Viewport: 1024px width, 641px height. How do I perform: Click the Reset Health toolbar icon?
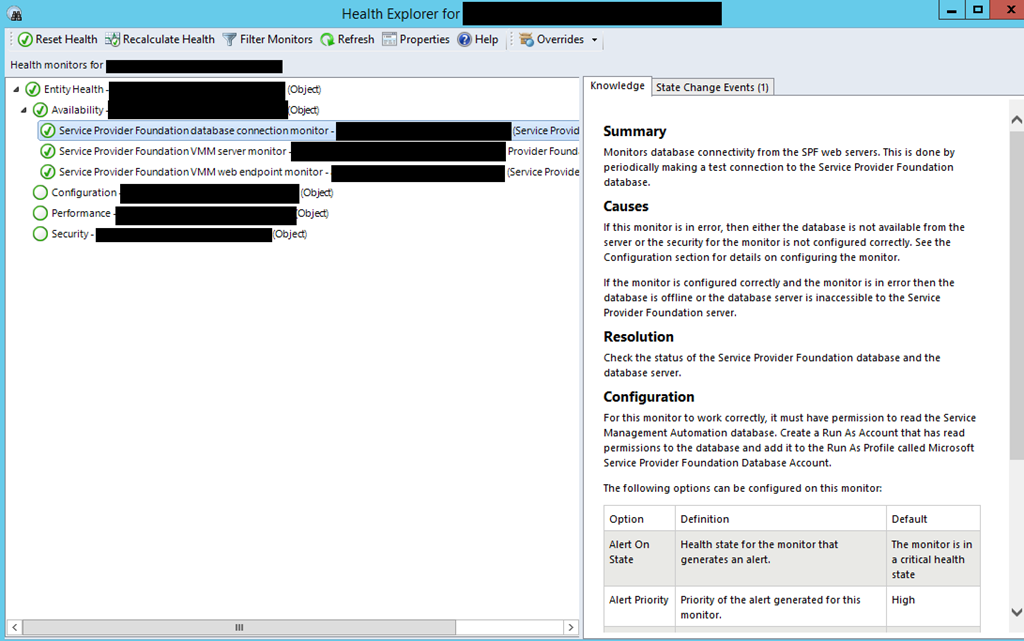(25, 40)
